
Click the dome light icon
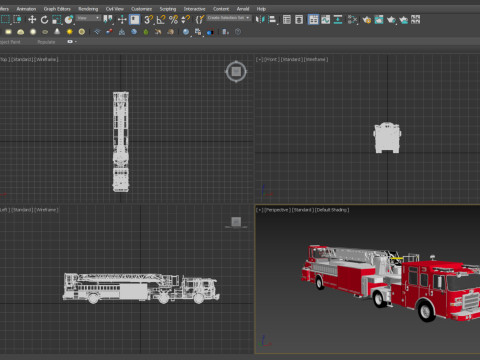click(x=20, y=32)
